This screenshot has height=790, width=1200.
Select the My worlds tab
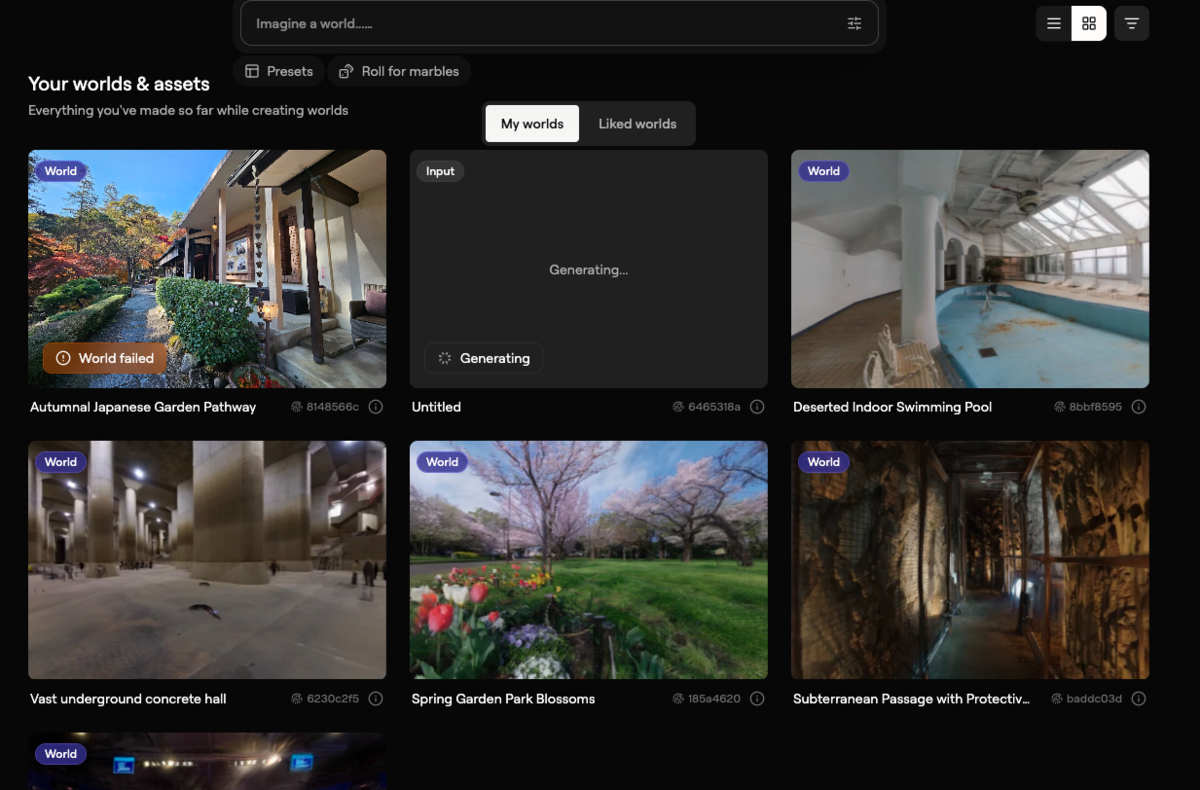532,124
